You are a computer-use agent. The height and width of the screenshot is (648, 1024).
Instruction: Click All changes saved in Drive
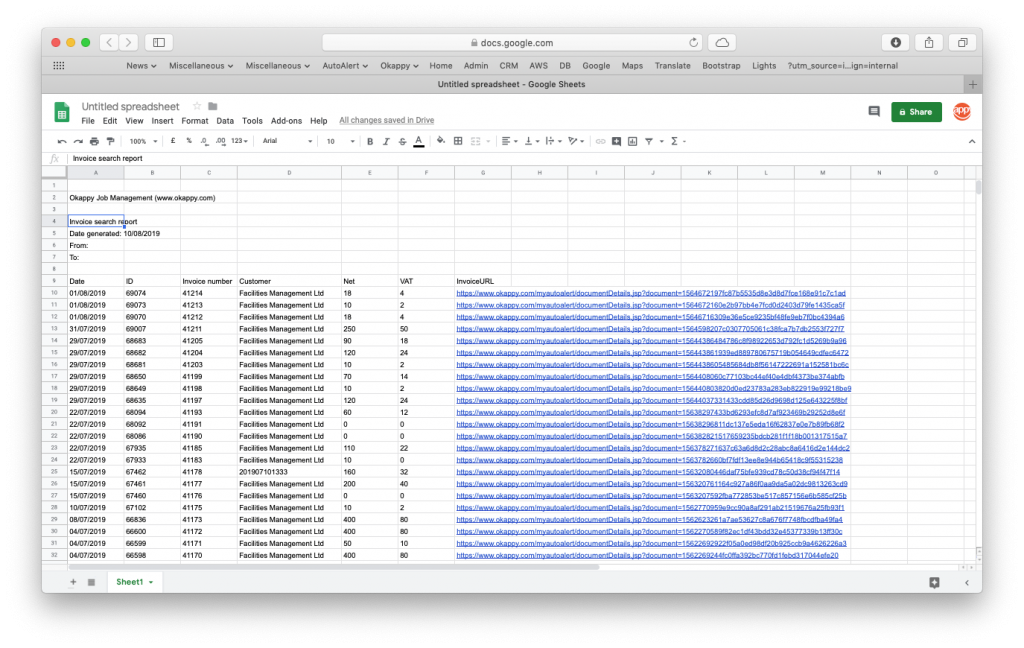tap(387, 120)
